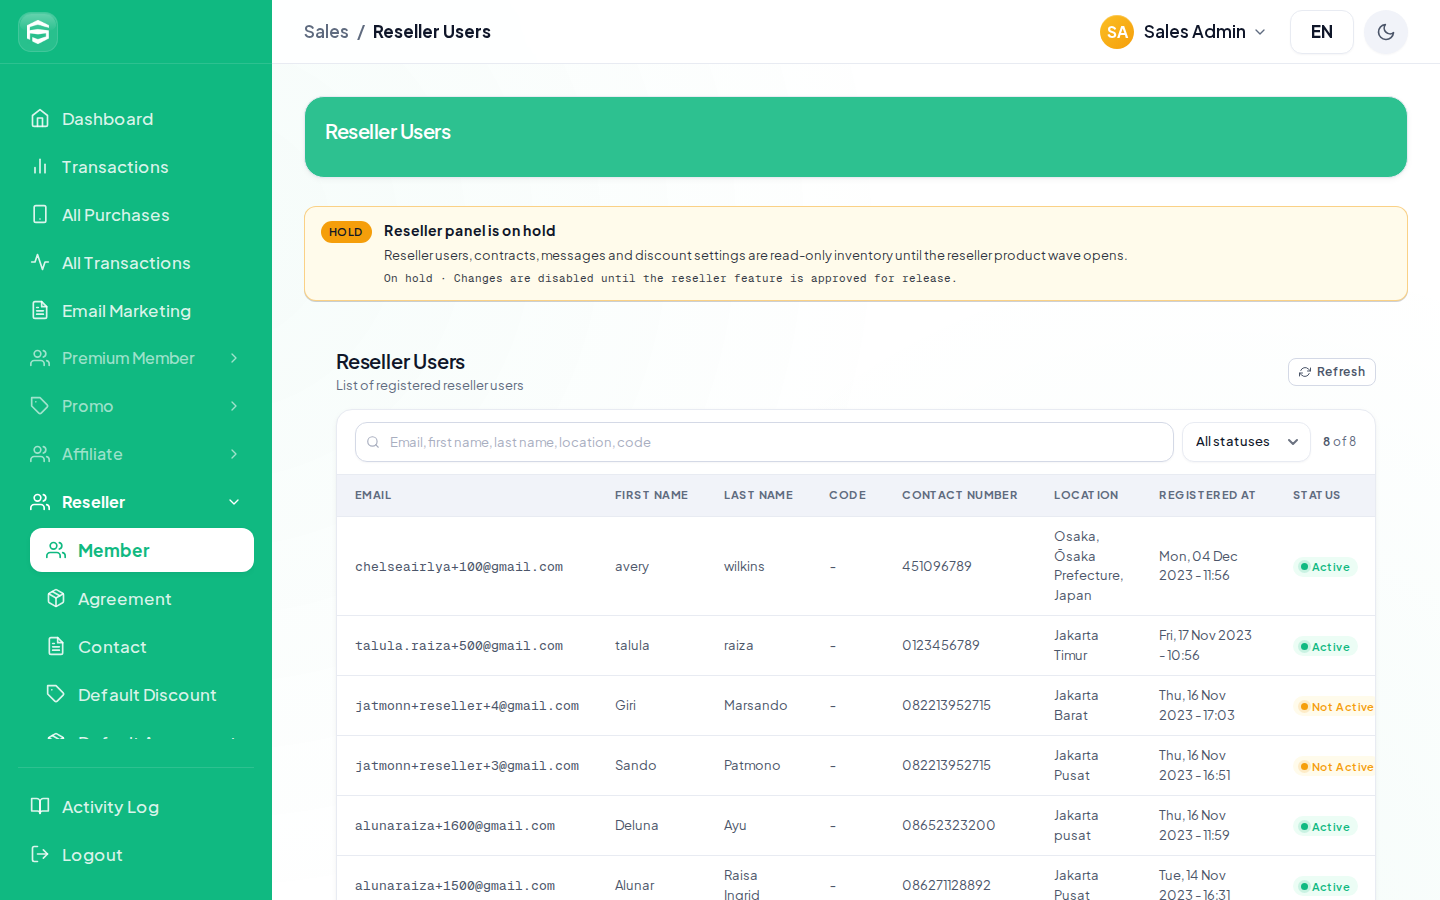Click the Activity Log book icon
Viewport: 1440px width, 900px height.
tap(40, 806)
